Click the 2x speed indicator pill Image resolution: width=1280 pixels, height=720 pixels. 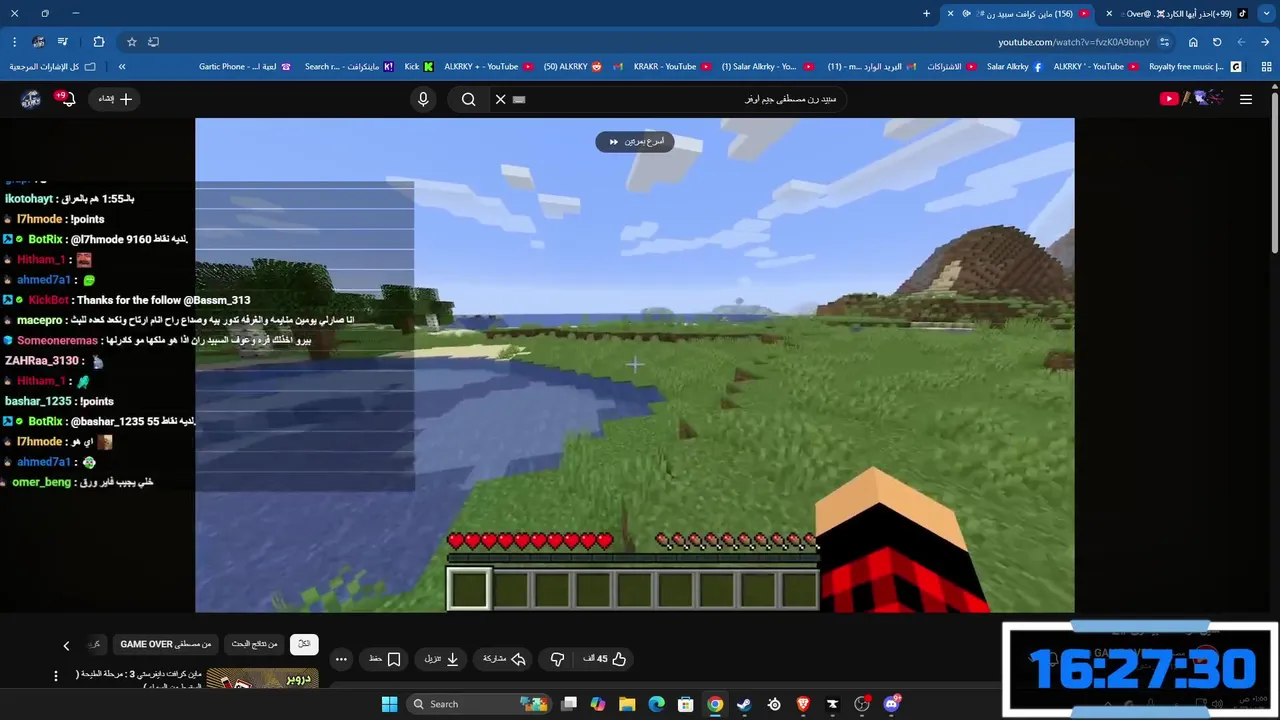(x=635, y=142)
